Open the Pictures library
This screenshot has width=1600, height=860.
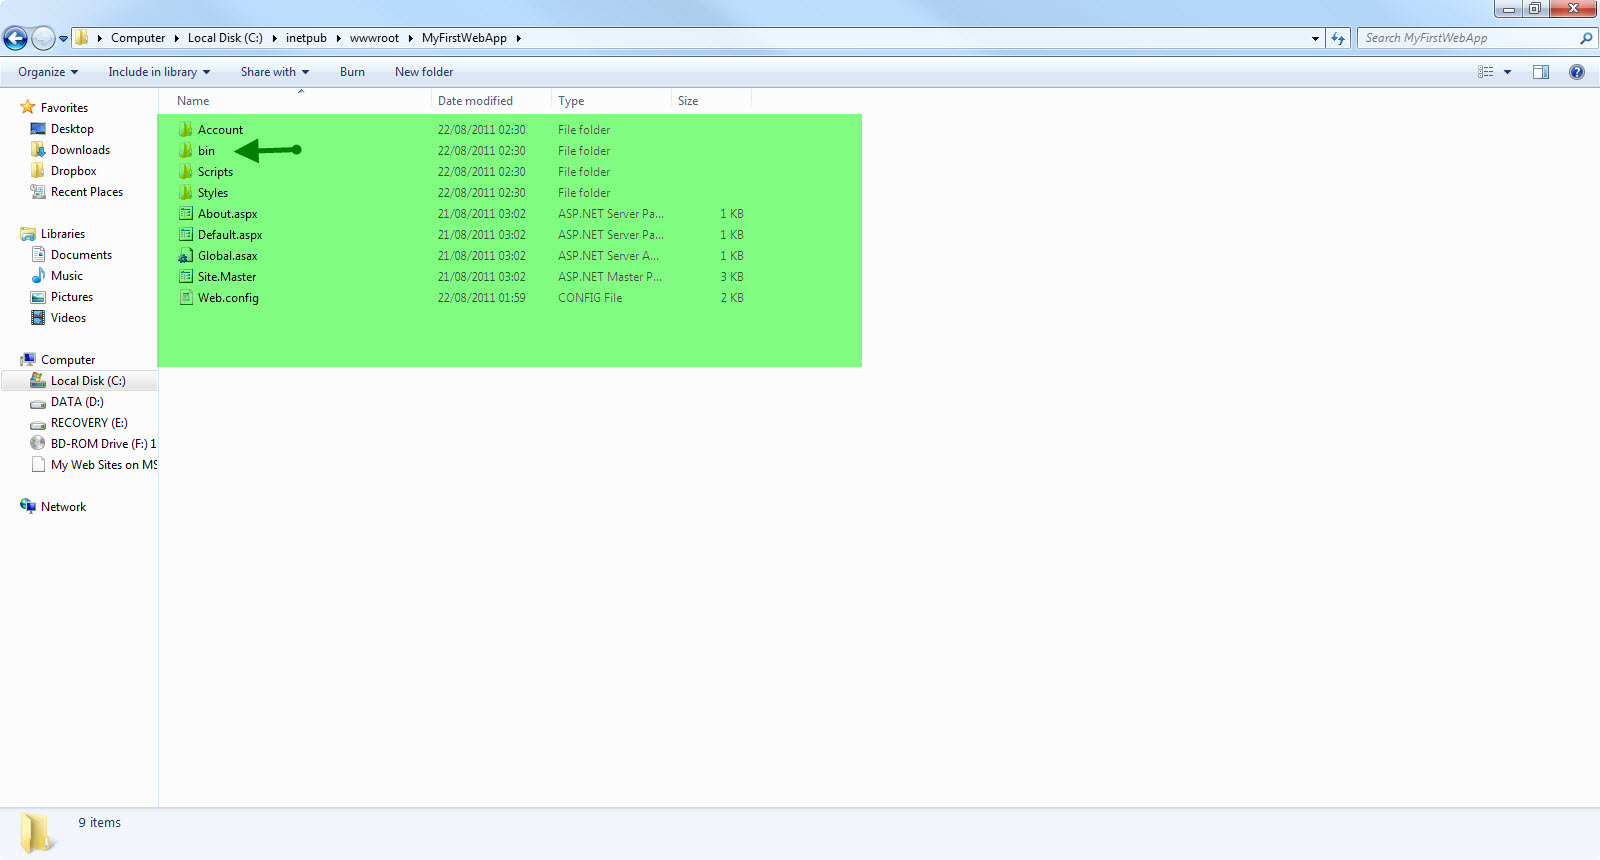tap(71, 297)
